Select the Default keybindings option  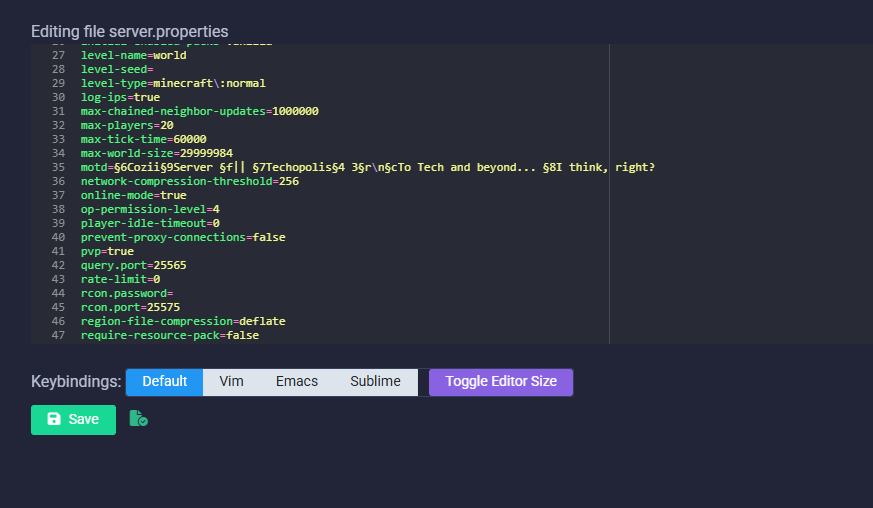[x=164, y=382]
